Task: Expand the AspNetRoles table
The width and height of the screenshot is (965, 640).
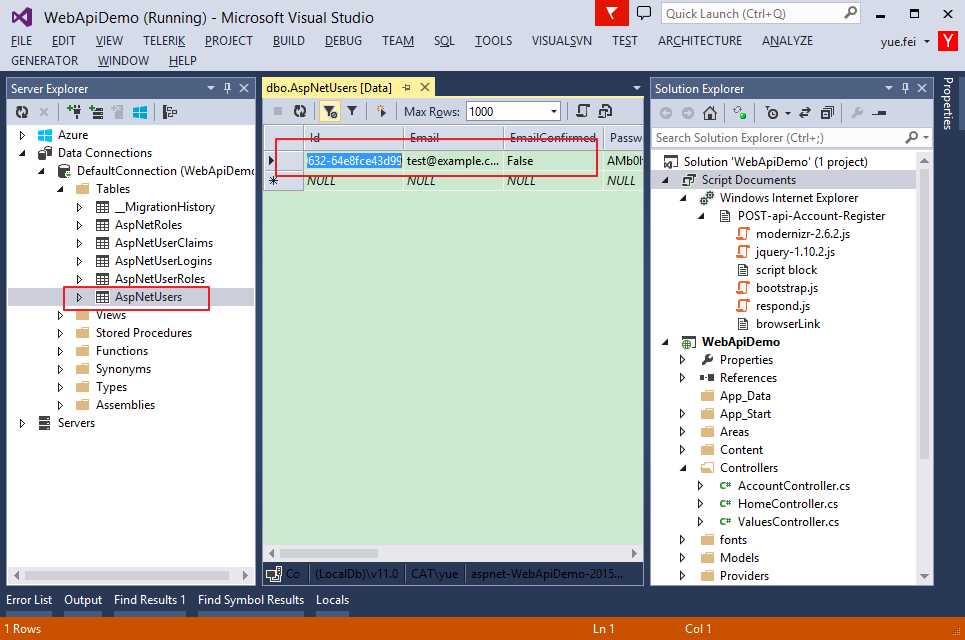Action: pyautogui.click(x=79, y=225)
